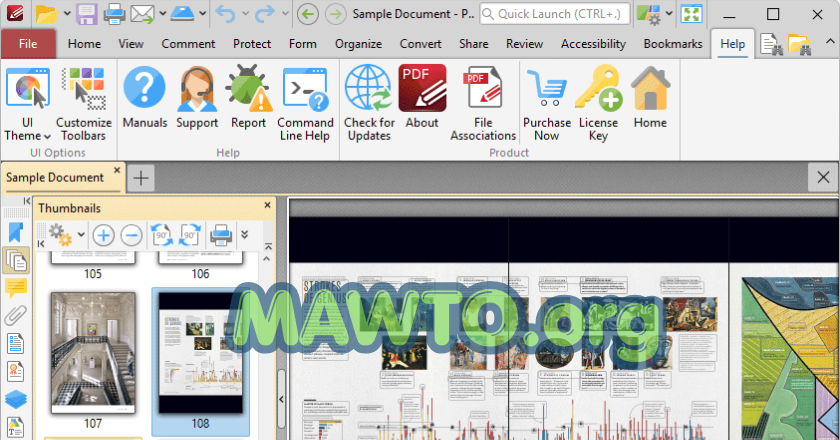Contact Support from Help ribbon

pos(197,98)
